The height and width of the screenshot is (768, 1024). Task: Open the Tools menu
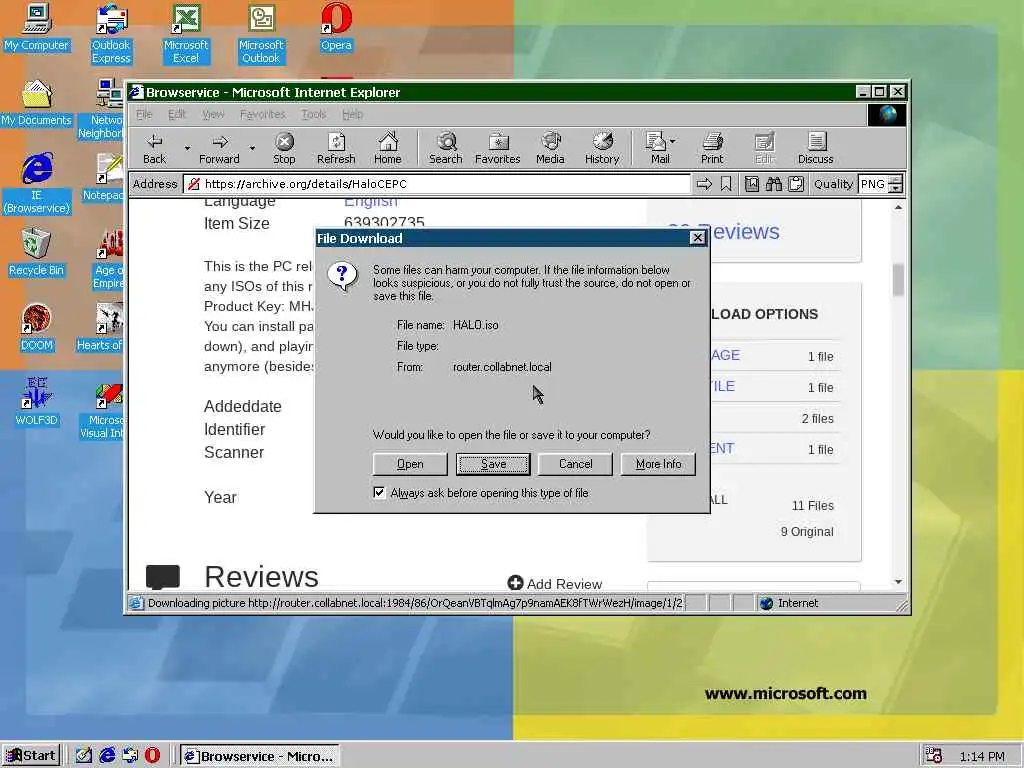pos(313,114)
